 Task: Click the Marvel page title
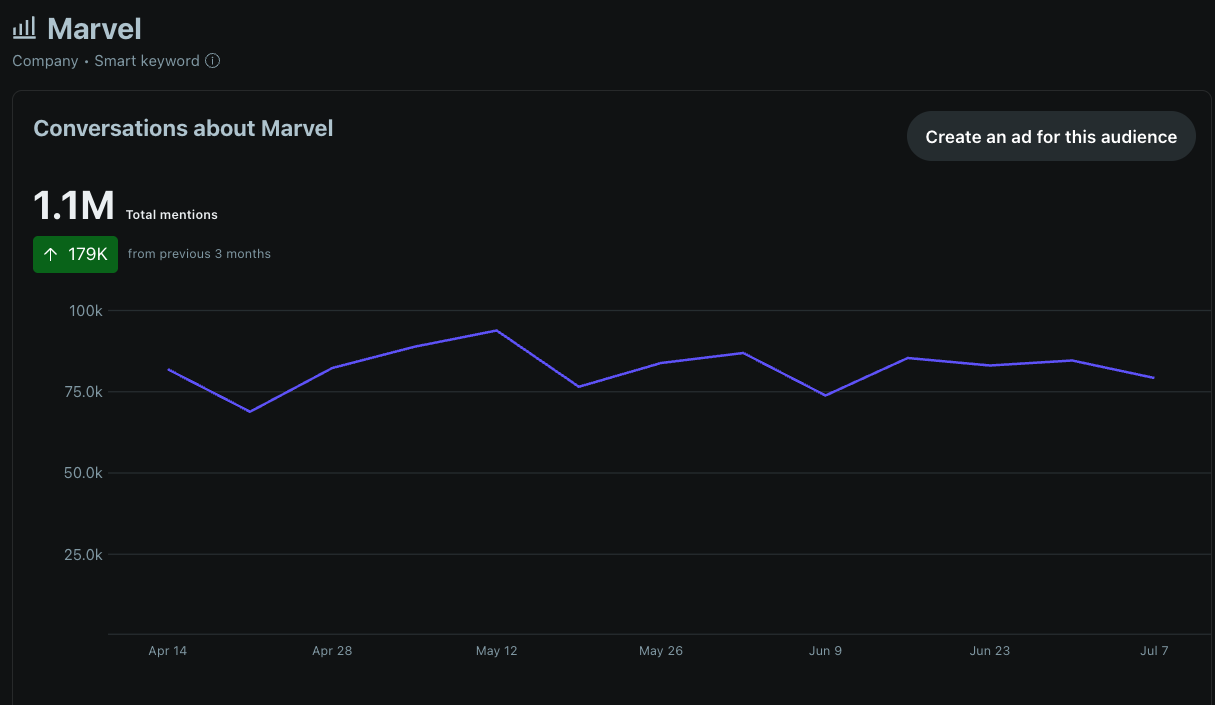point(94,28)
